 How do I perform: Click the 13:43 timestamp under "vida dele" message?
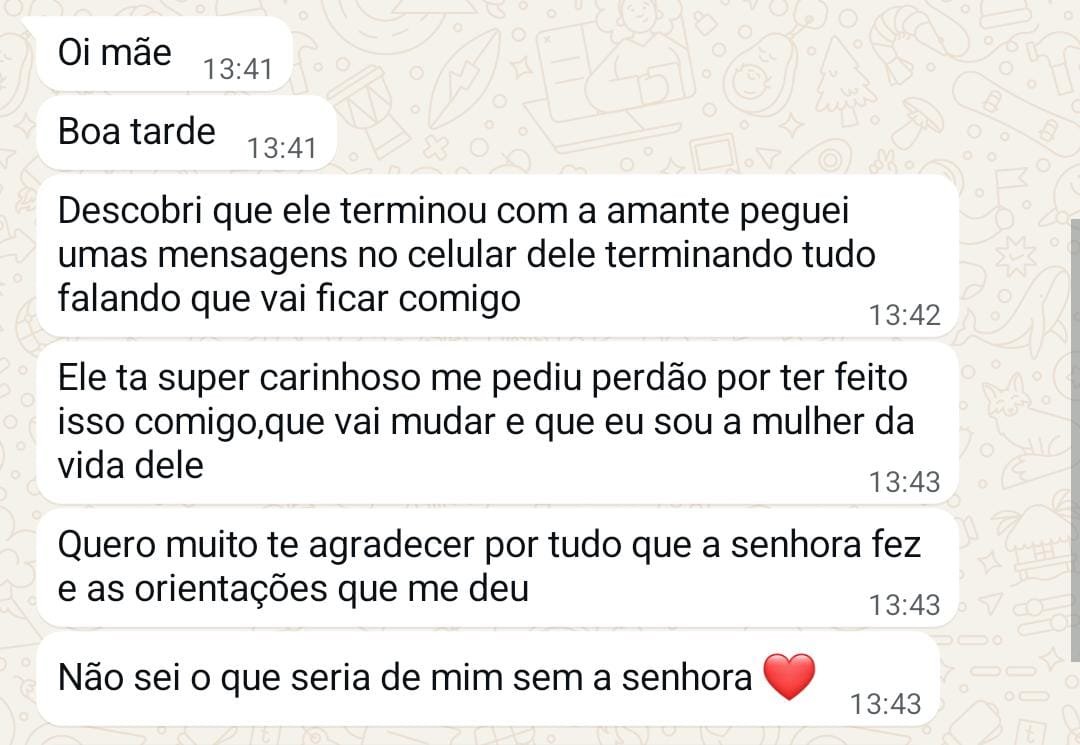tap(904, 482)
